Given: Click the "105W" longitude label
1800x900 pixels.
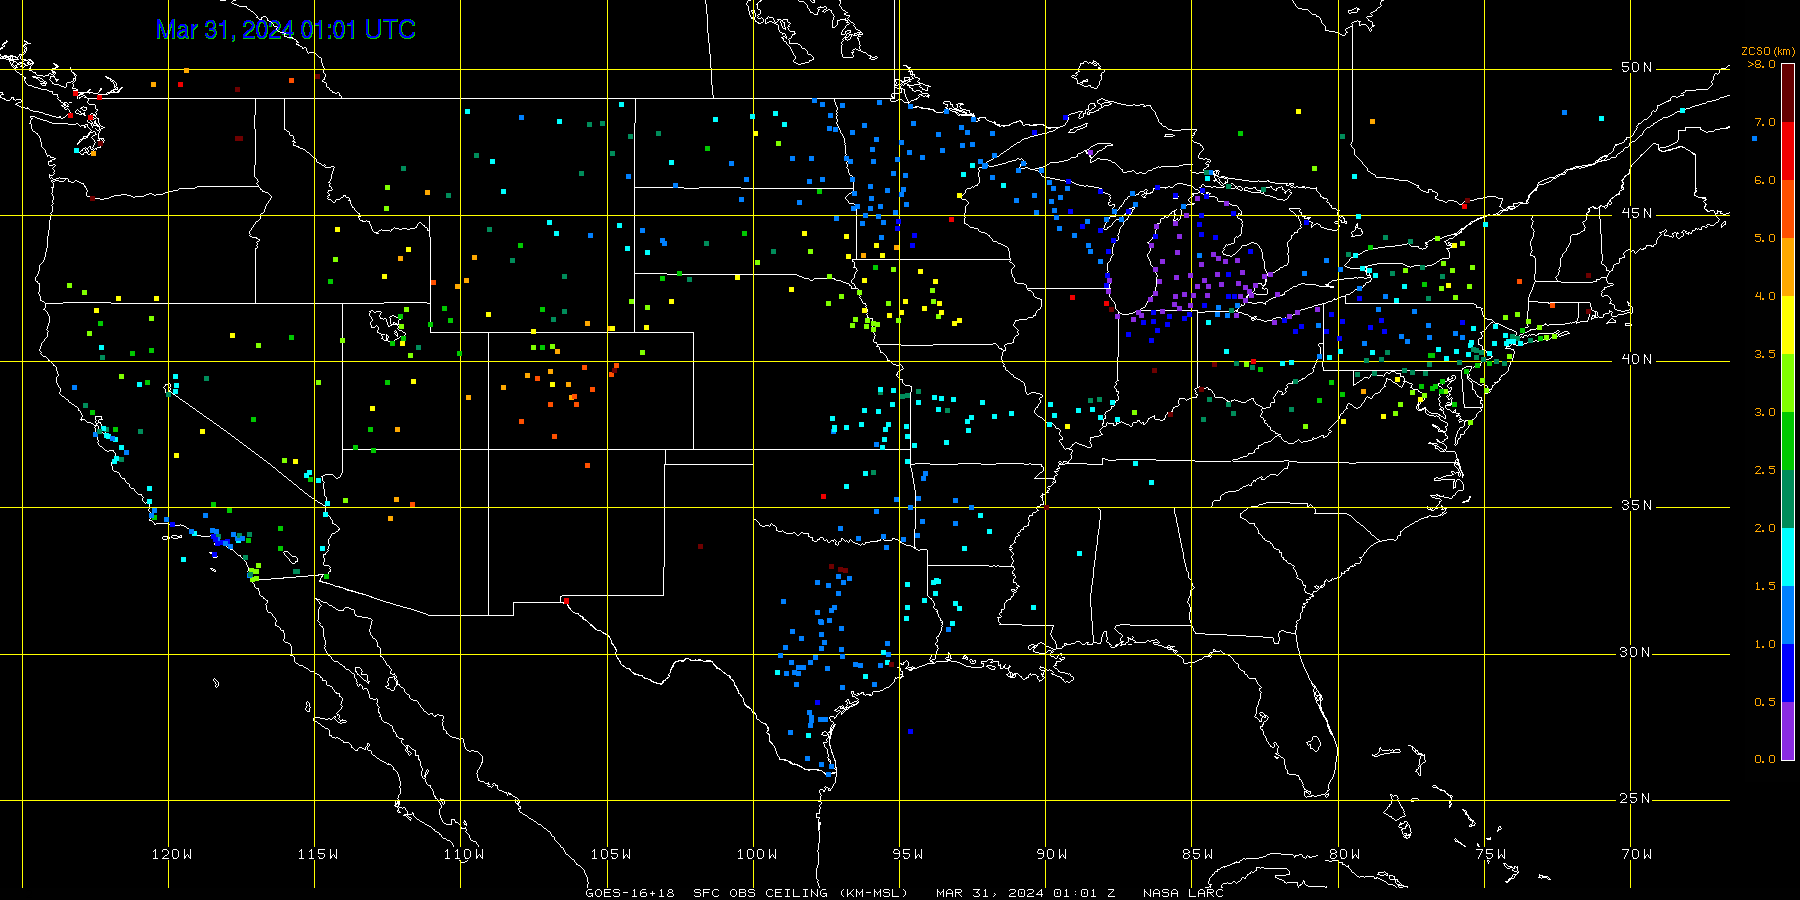Looking at the screenshot, I should coord(610,854).
